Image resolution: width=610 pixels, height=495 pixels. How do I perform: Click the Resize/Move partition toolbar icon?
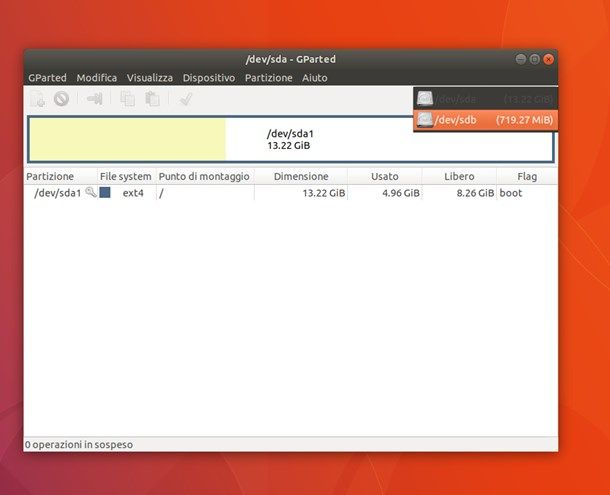95,99
